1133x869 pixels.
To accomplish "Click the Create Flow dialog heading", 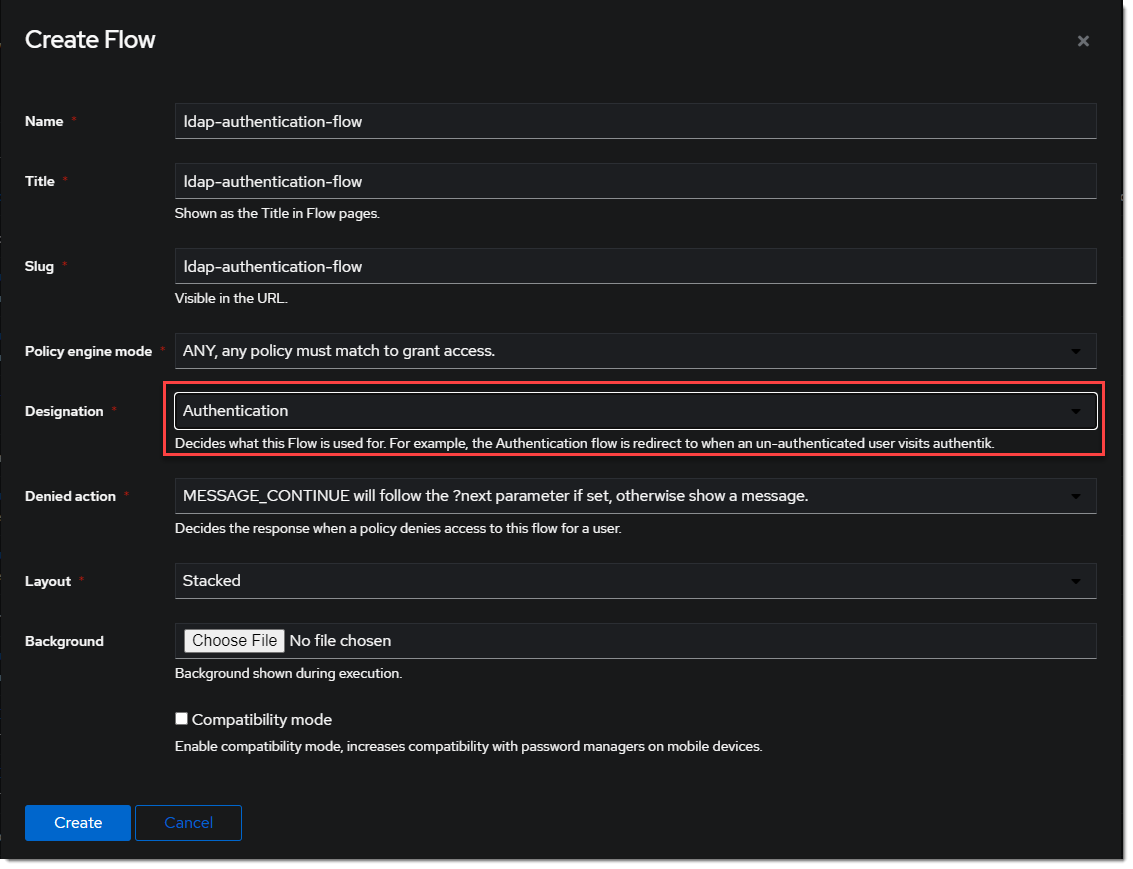I will (x=90, y=40).
